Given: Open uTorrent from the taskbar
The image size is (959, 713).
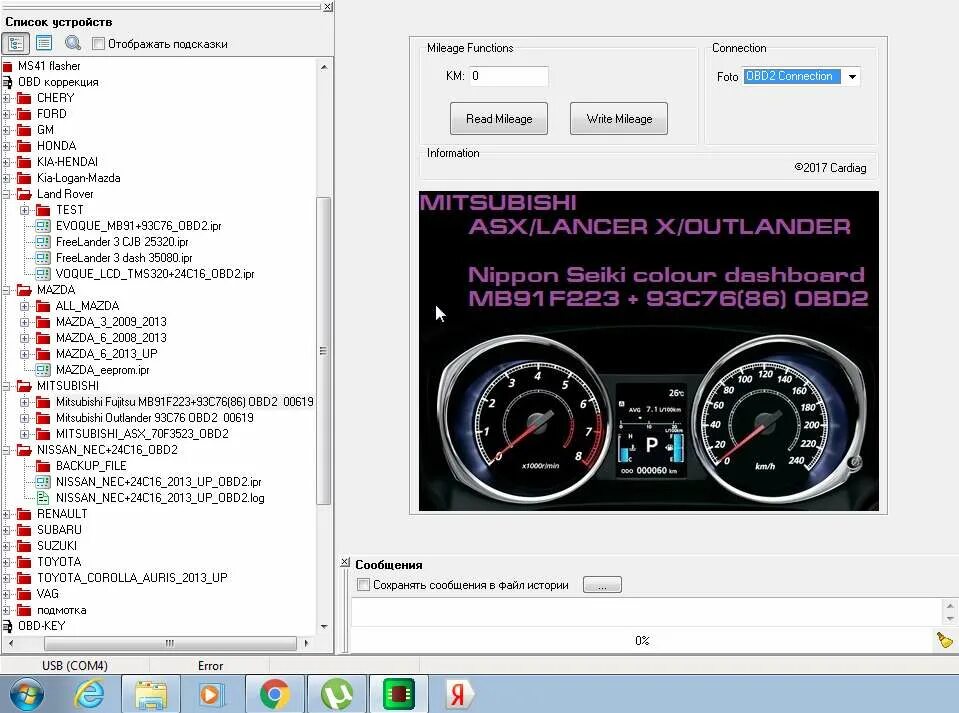Looking at the screenshot, I should coord(337,695).
